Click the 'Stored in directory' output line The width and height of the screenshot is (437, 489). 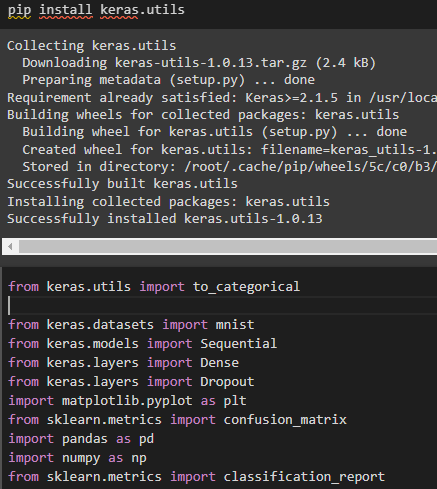point(229,167)
